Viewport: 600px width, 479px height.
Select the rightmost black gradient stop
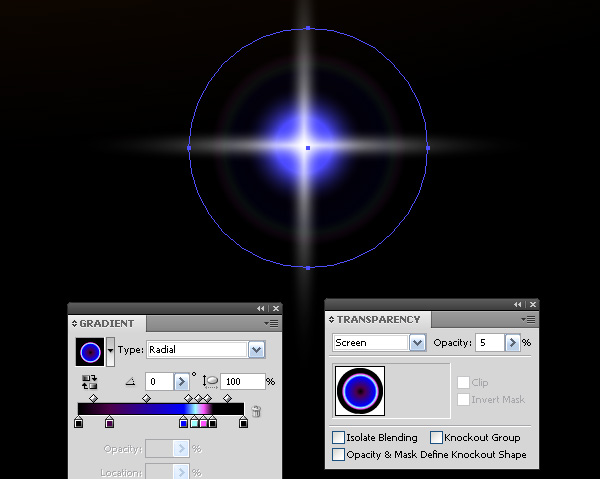pos(243,422)
